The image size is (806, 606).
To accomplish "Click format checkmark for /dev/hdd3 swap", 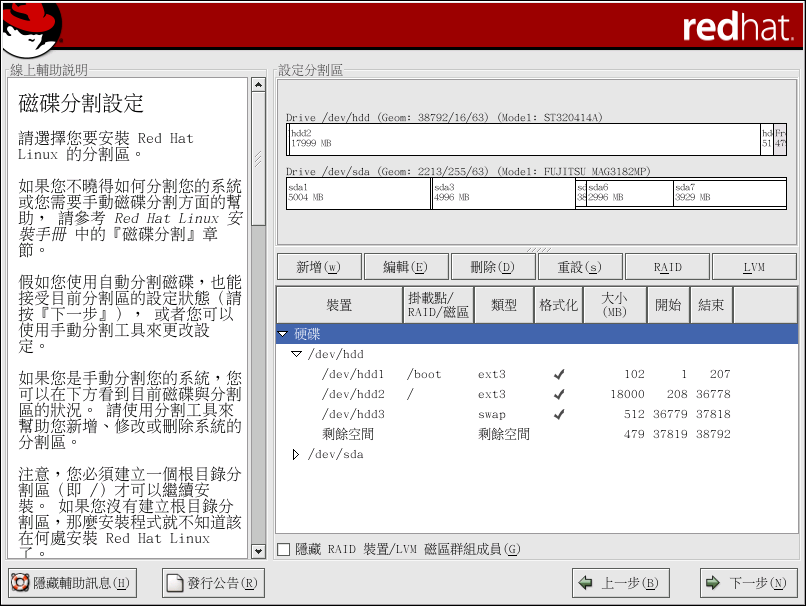I will pos(559,415).
